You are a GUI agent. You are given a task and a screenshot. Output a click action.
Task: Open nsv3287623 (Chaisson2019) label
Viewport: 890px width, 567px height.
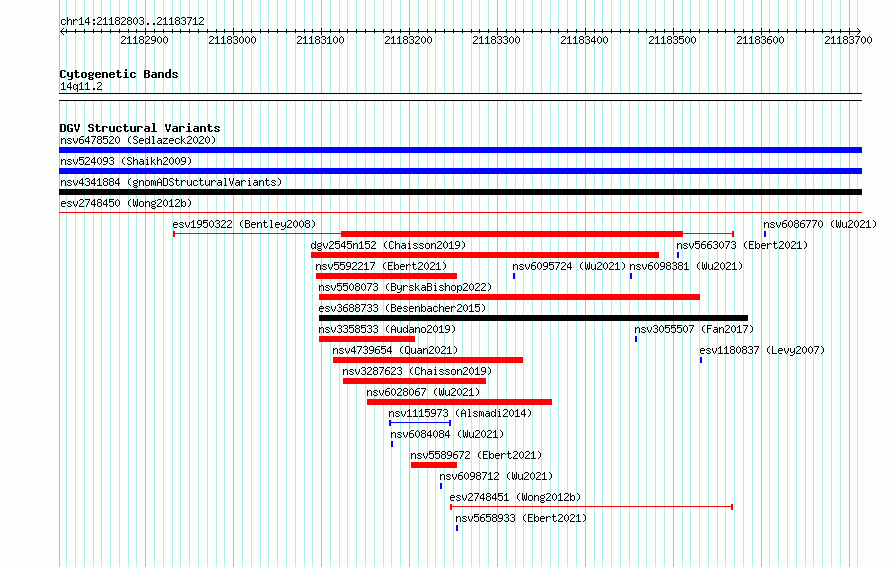(417, 371)
